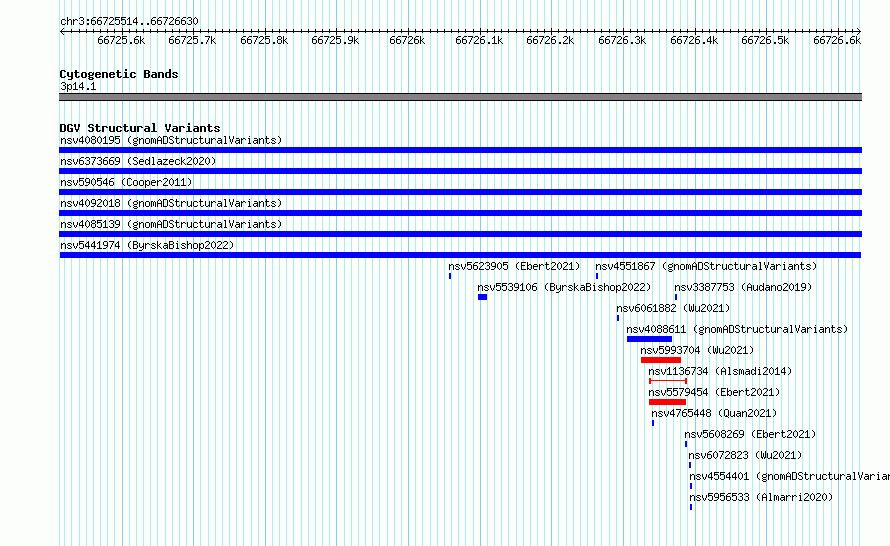Viewport: 890px width, 546px height.
Task: Click the nsv4080195 gnomAD variant label
Action: (171, 140)
